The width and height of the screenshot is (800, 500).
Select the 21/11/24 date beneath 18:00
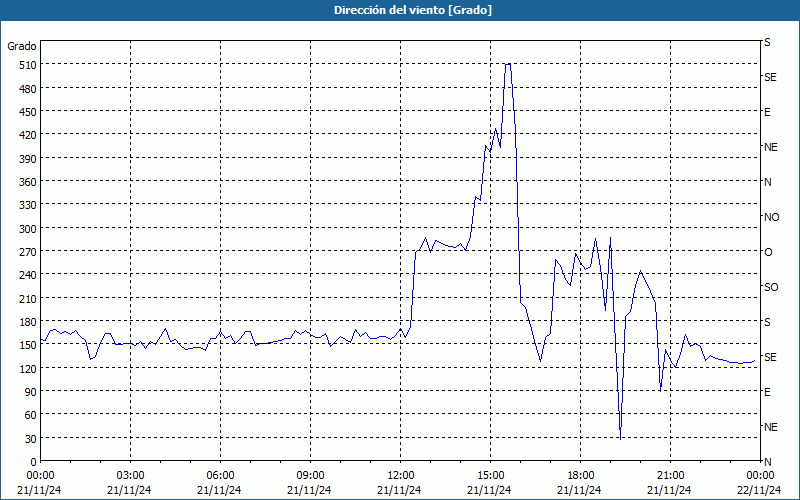click(580, 490)
